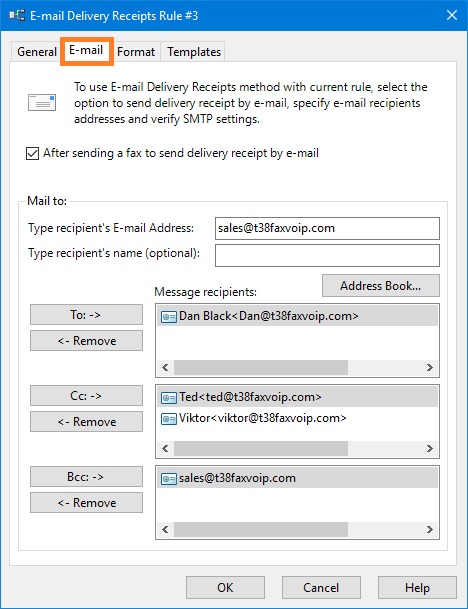Click right arrow of Bcc list scrollbar
Viewport: 468px width, 609px height.
click(429, 529)
